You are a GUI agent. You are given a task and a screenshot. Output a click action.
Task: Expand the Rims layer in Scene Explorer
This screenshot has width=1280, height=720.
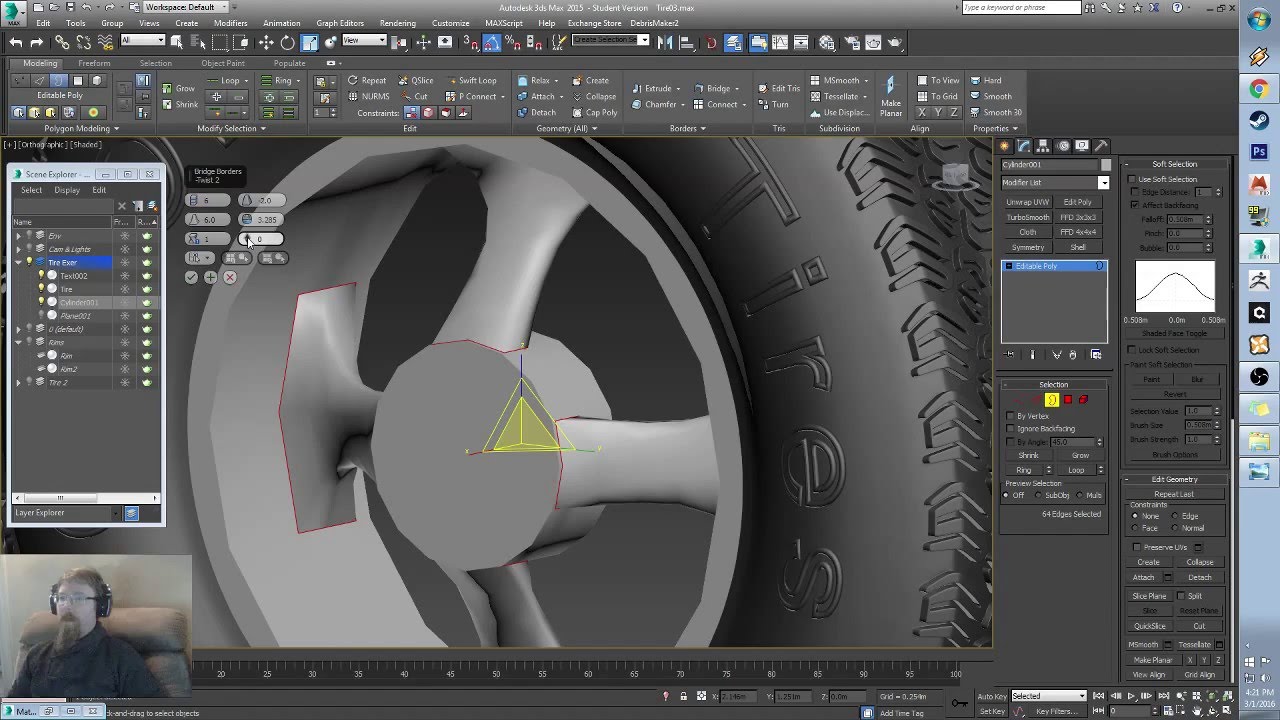point(18,342)
